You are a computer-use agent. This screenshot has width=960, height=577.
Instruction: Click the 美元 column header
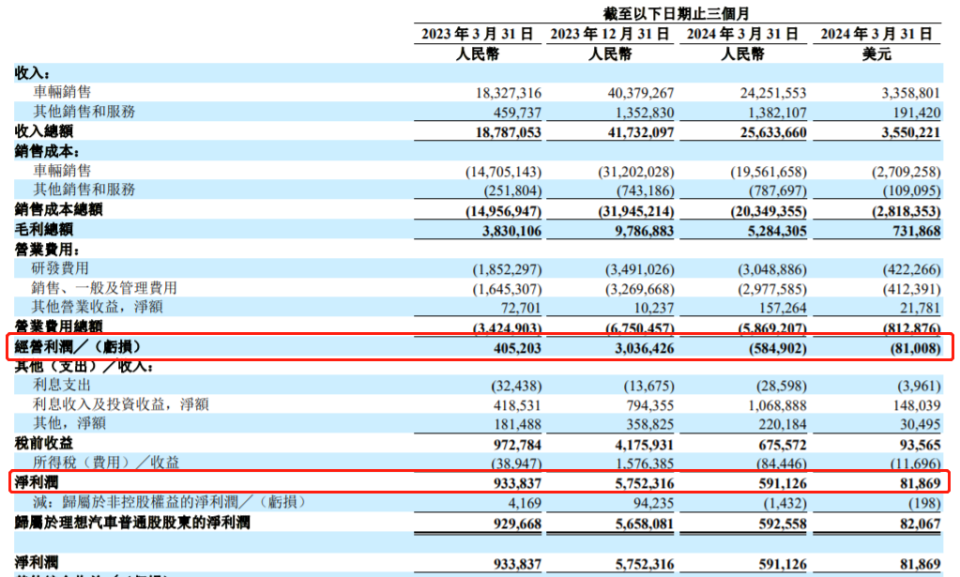point(876,53)
